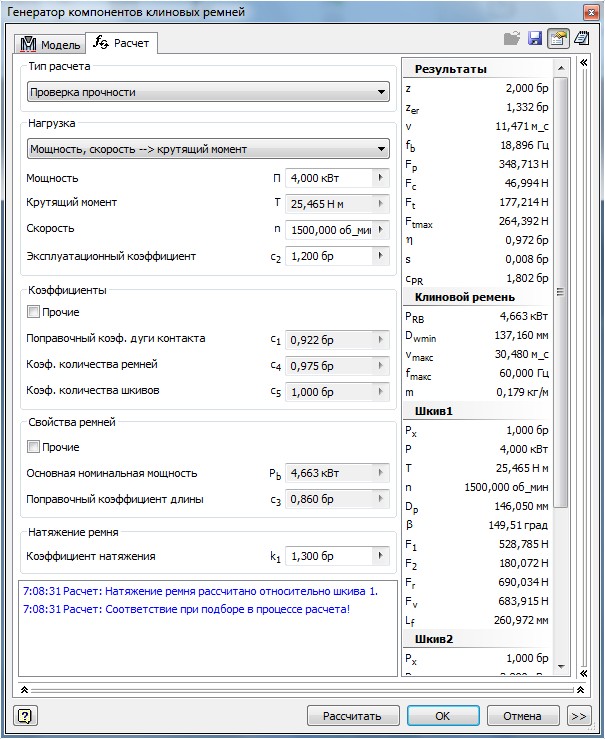Click the Отмена button

(x=523, y=716)
